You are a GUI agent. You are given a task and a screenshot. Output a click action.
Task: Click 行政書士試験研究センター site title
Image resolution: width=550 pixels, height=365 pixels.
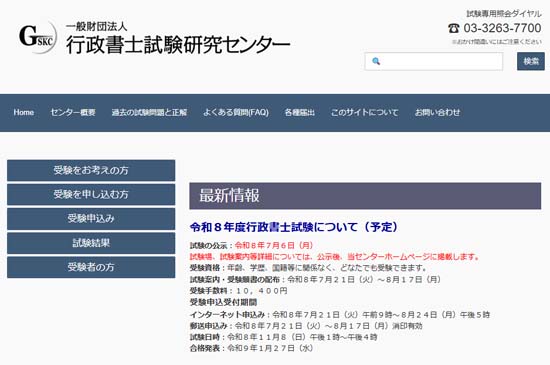[x=178, y=45]
